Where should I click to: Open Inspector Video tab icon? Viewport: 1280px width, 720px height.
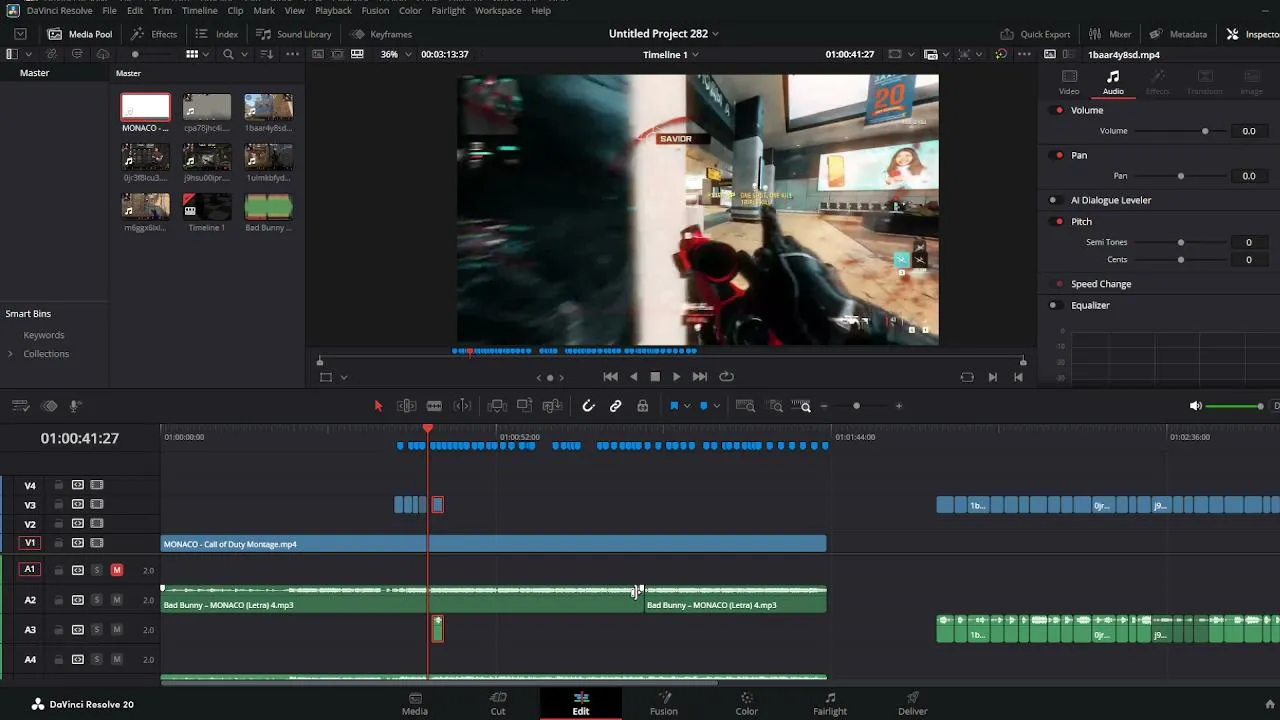coord(1069,82)
